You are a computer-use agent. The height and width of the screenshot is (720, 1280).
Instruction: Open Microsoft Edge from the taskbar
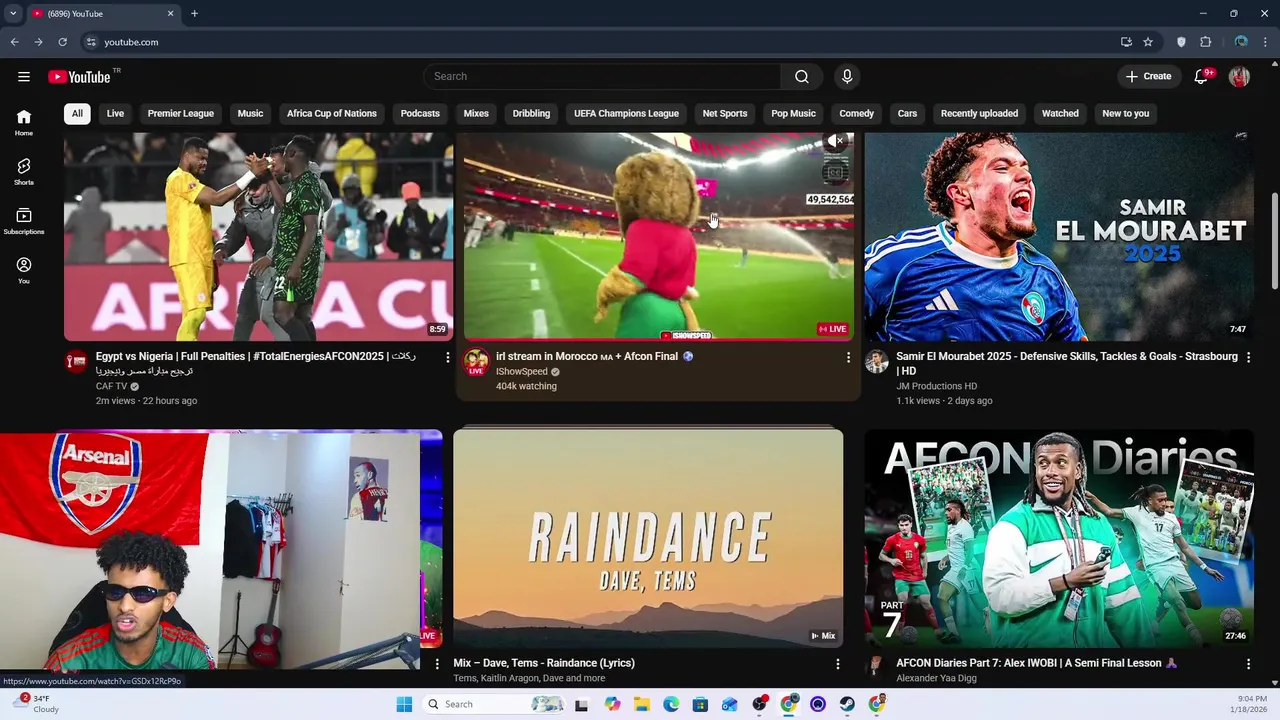[x=671, y=704]
